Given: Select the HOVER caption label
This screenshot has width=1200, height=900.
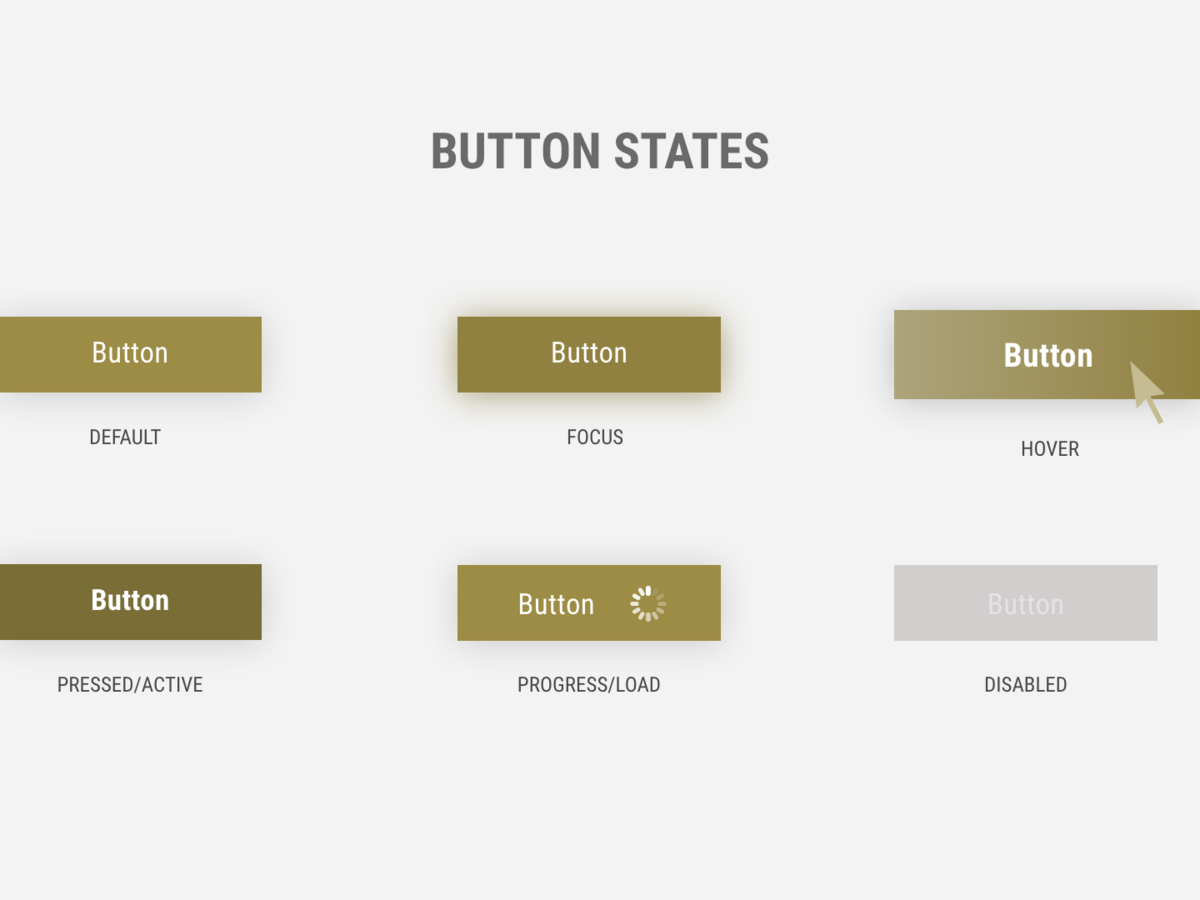Looking at the screenshot, I should [x=1049, y=449].
